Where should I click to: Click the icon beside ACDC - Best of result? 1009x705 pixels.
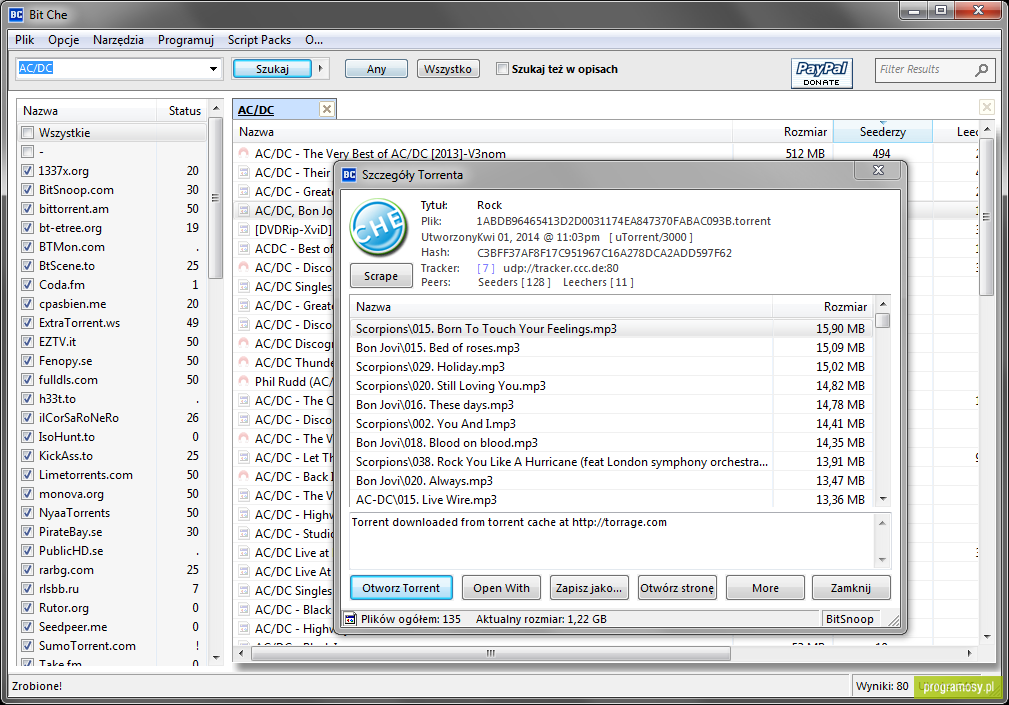(x=243, y=248)
